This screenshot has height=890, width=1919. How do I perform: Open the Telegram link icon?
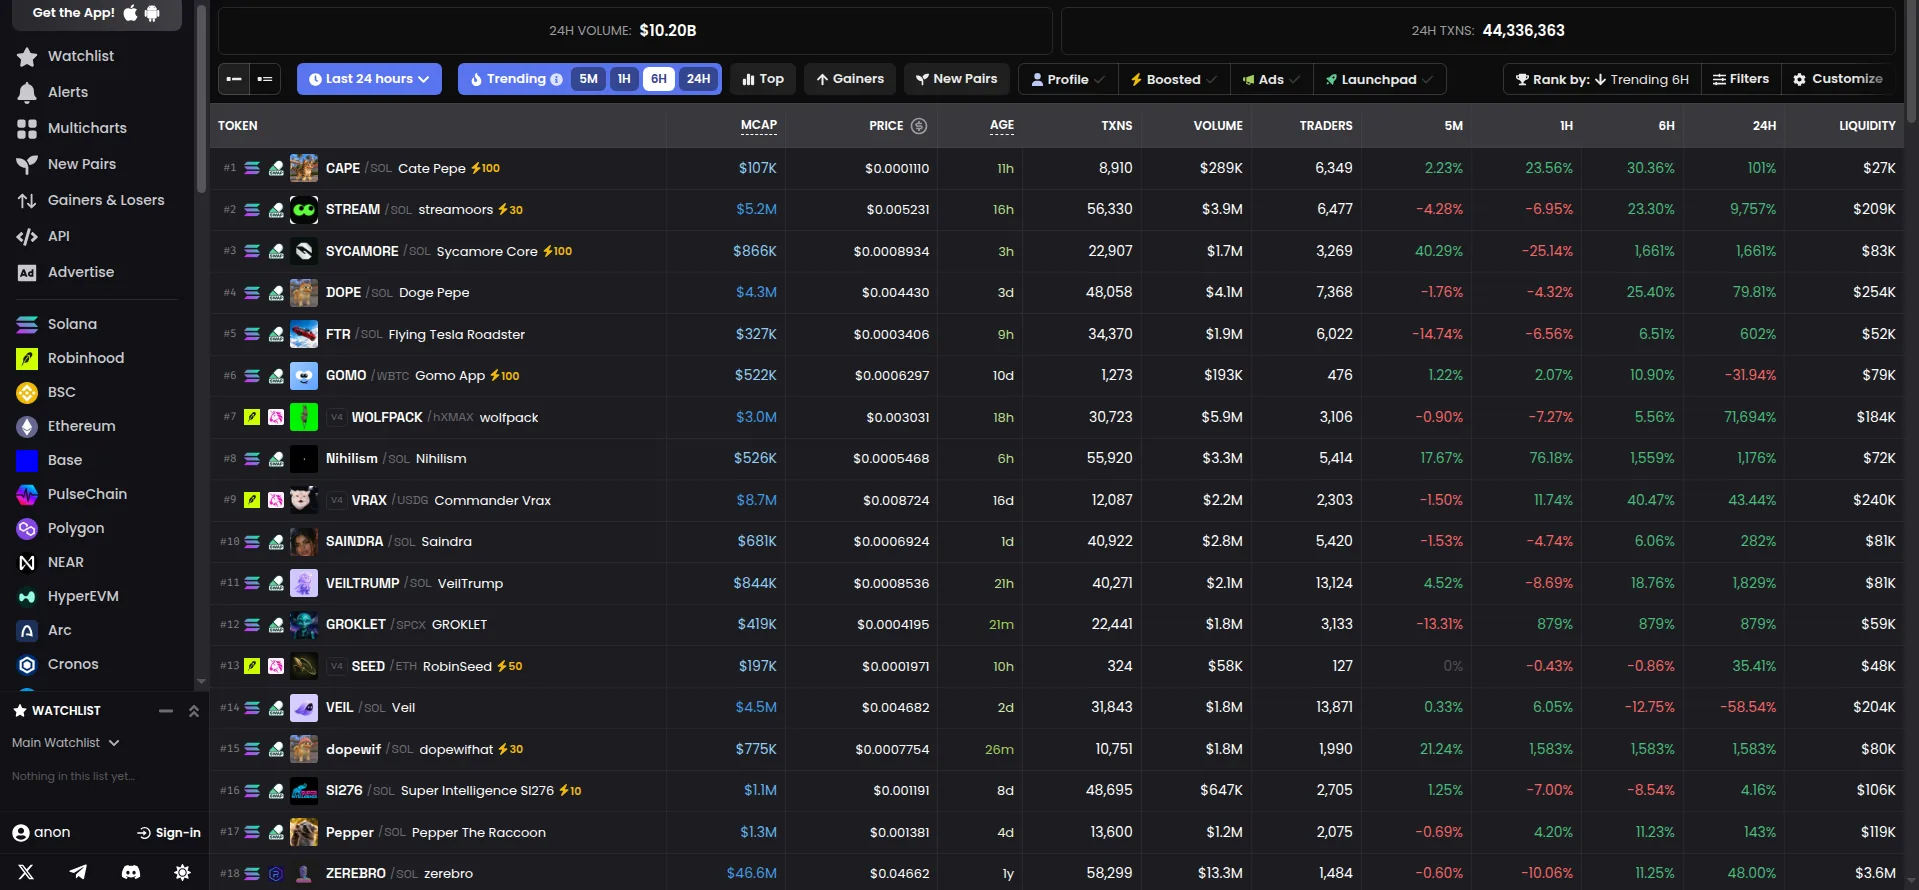click(78, 872)
